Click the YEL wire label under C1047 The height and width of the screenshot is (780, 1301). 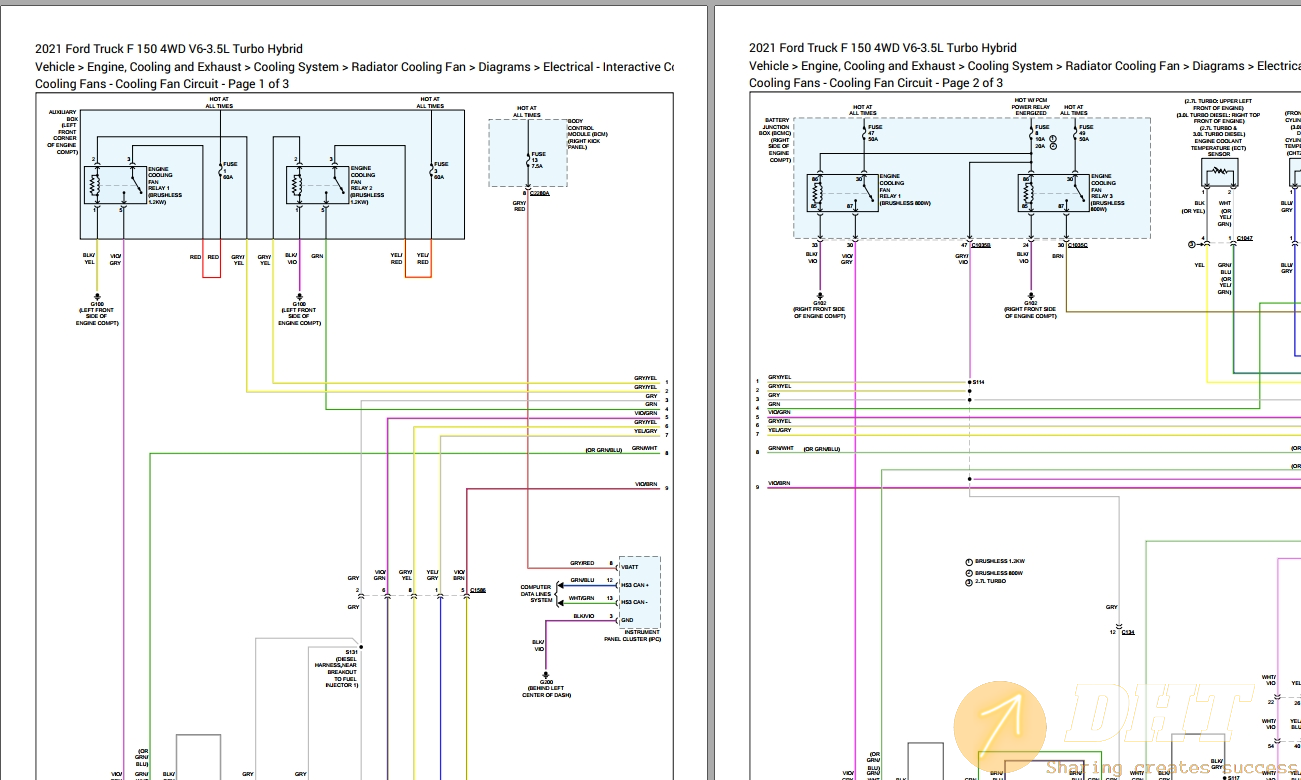pyautogui.click(x=1199, y=265)
